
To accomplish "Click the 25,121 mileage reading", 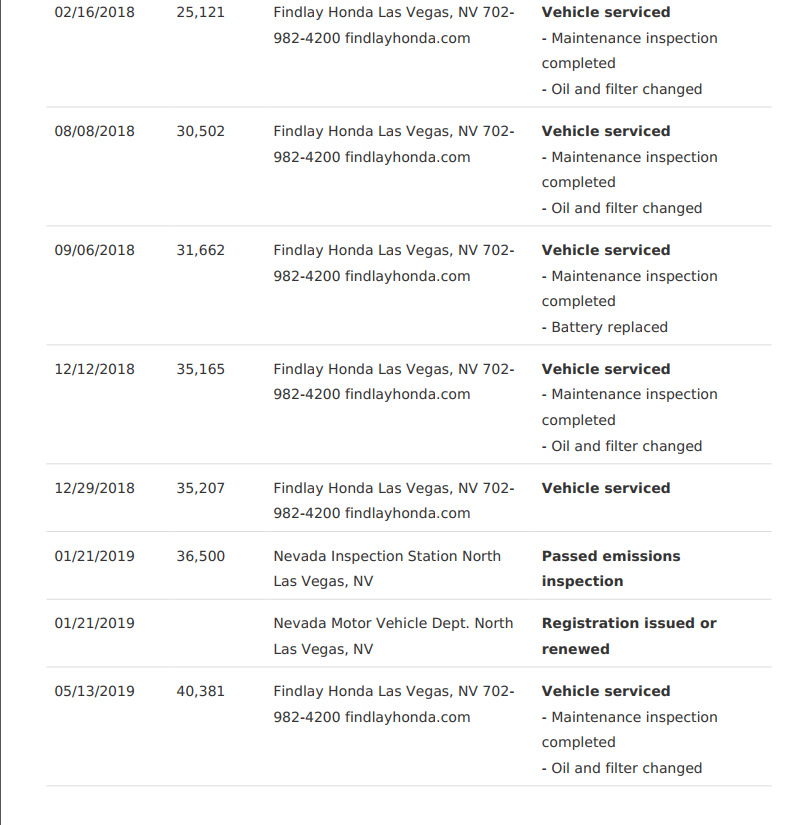I will pos(200,13).
